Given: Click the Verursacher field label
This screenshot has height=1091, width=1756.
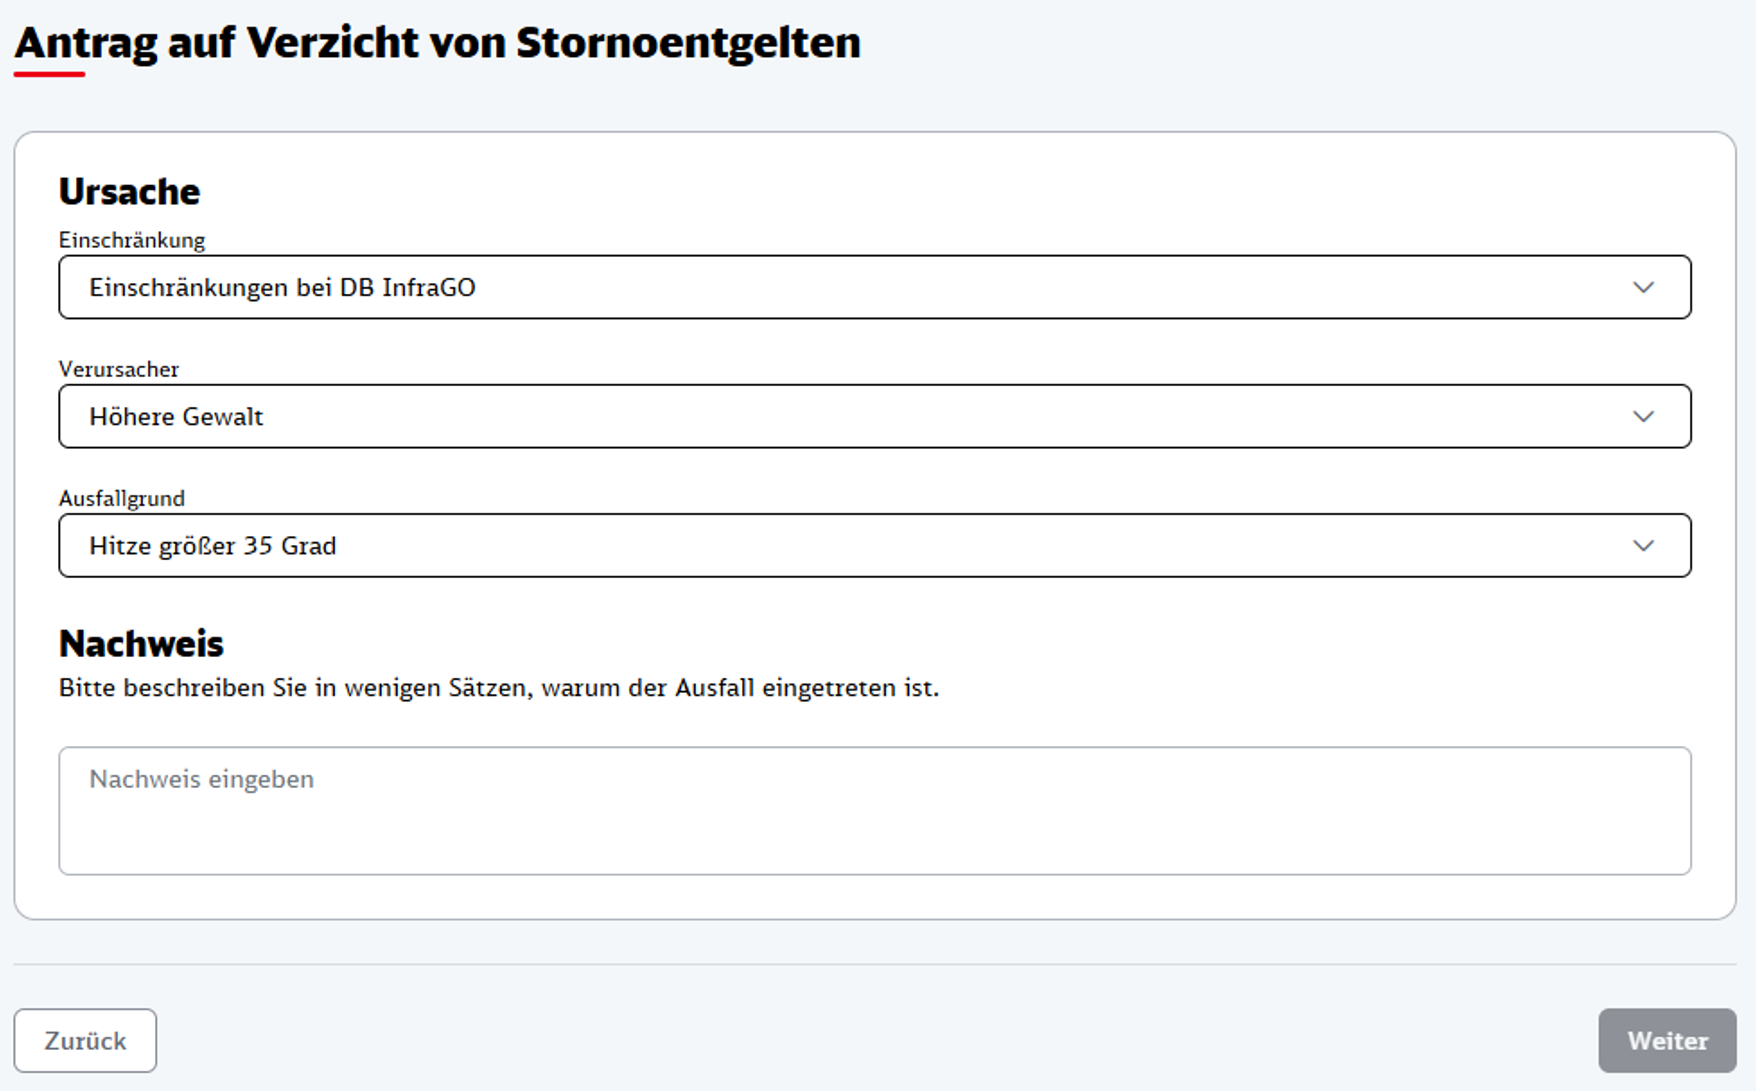Looking at the screenshot, I should click(119, 369).
